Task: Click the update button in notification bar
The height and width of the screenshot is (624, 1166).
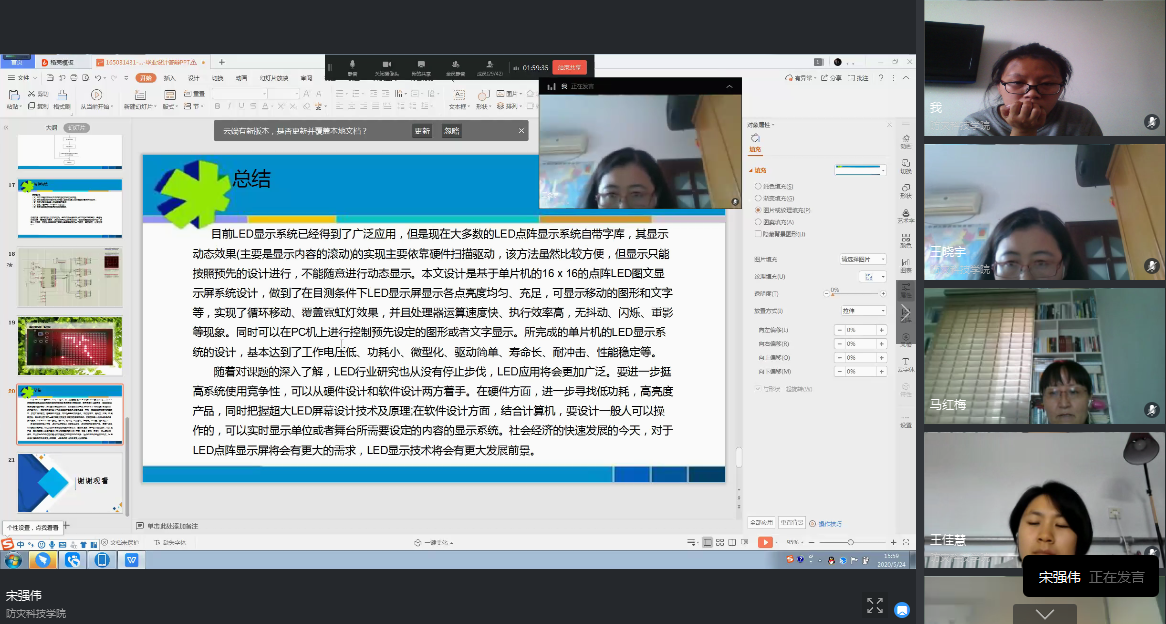Action: click(x=422, y=131)
